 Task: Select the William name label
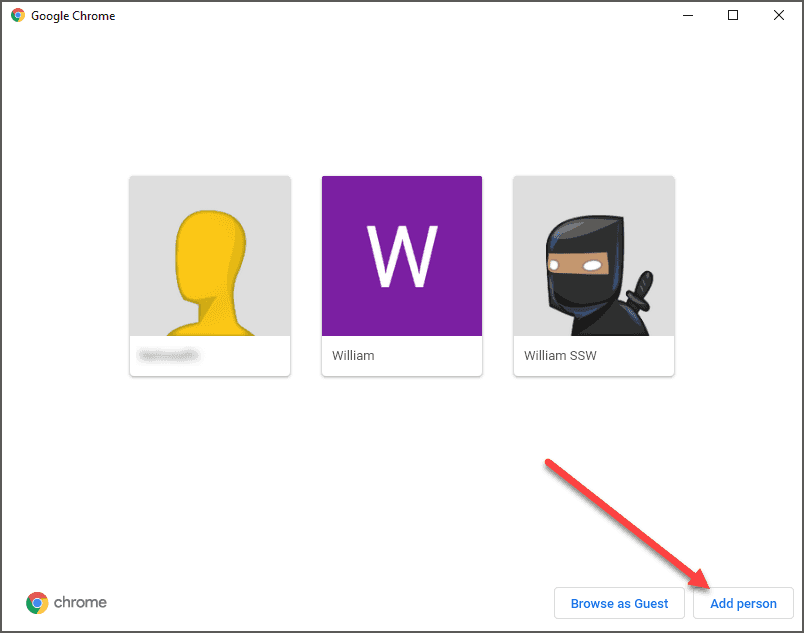coord(353,355)
